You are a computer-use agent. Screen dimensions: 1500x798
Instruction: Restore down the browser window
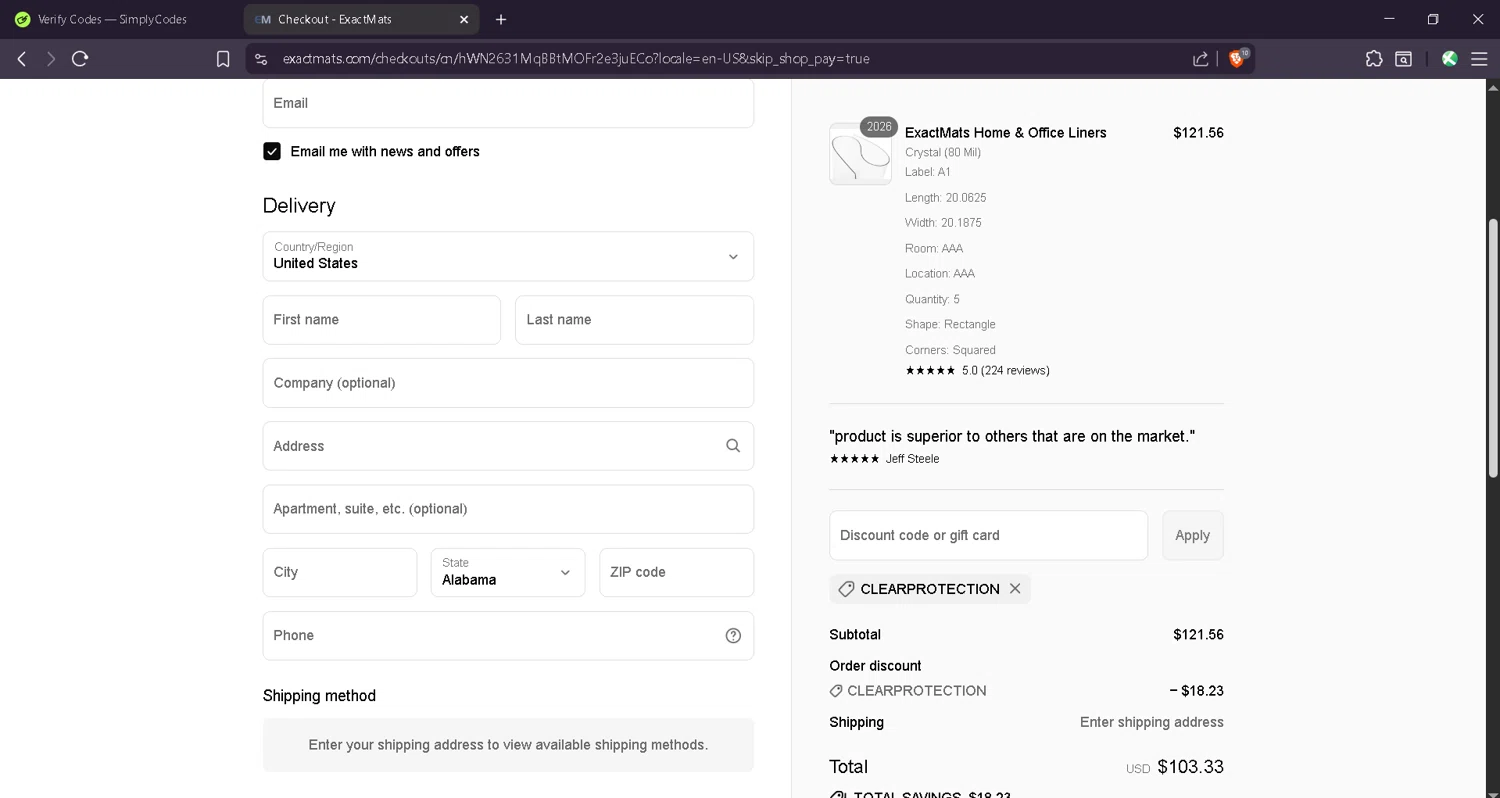coord(1433,19)
